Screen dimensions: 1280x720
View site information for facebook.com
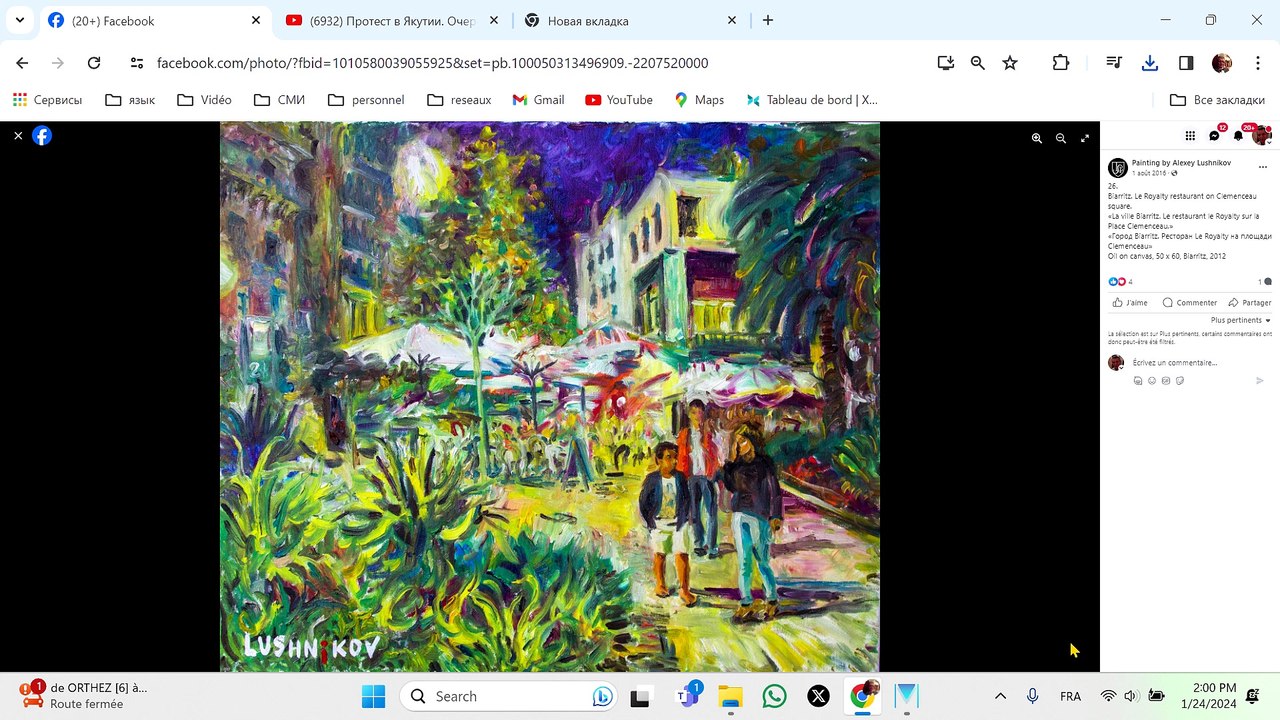(137, 63)
